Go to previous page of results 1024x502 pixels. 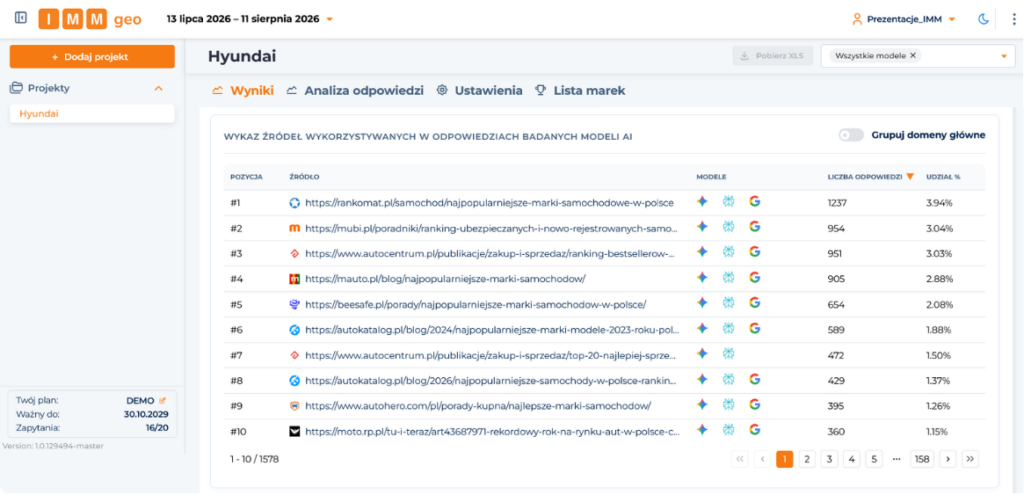click(762, 459)
